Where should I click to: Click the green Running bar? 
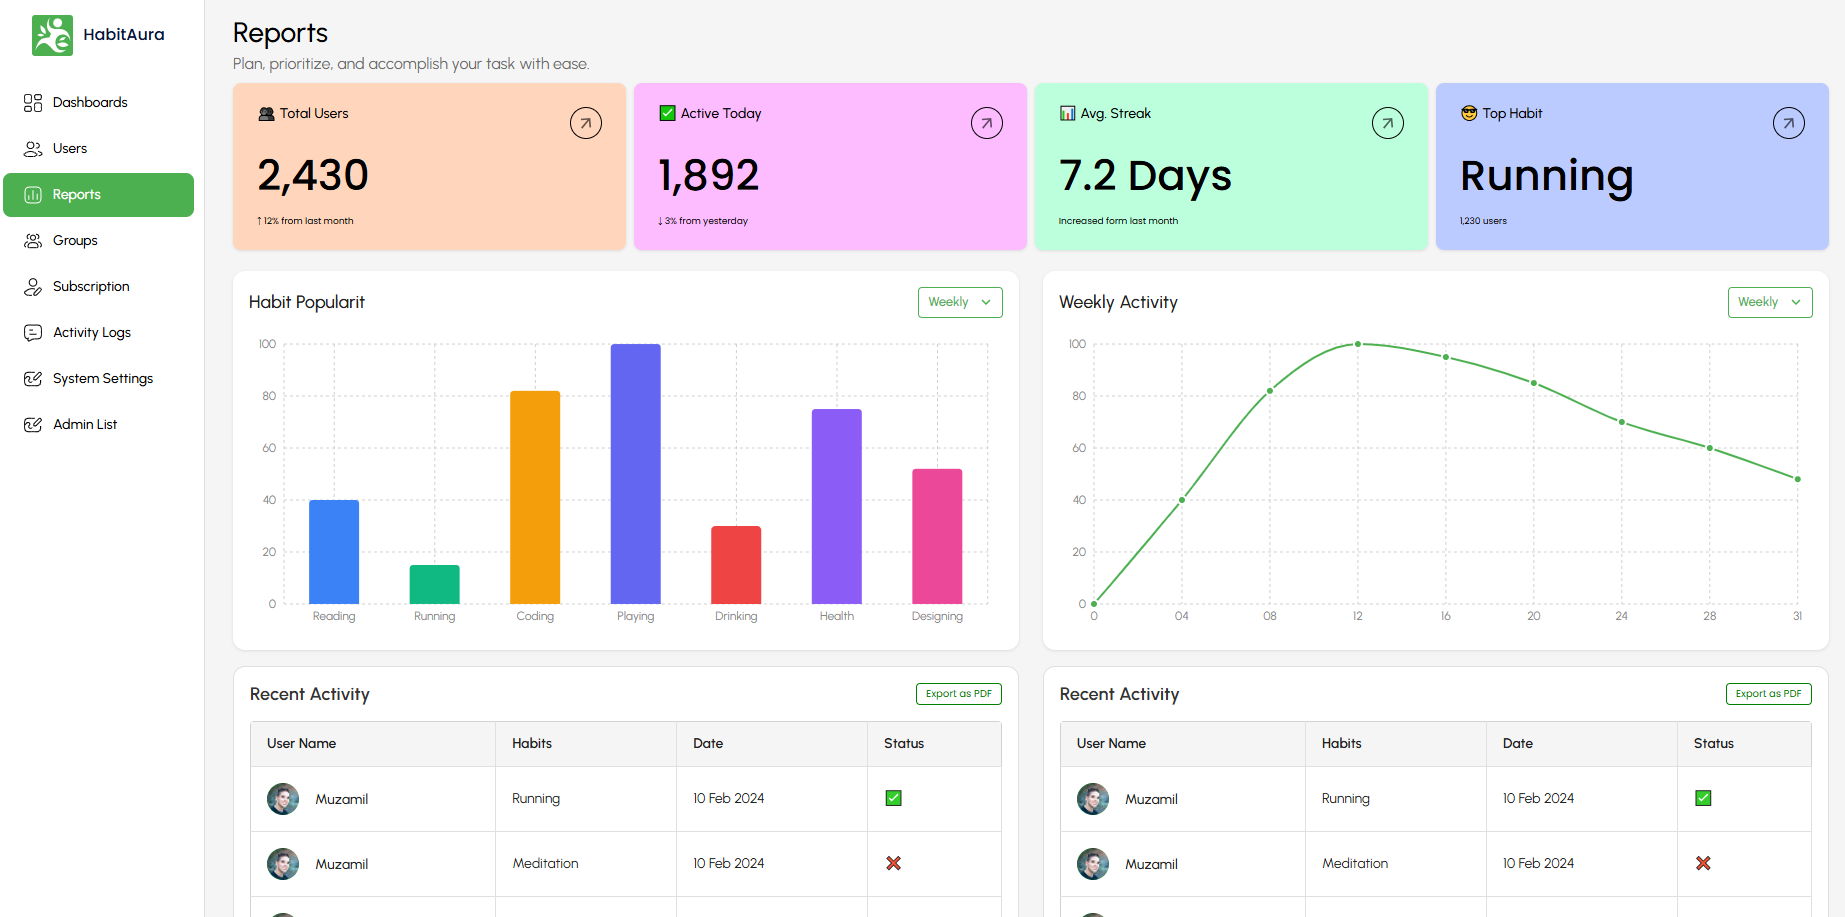click(x=435, y=584)
